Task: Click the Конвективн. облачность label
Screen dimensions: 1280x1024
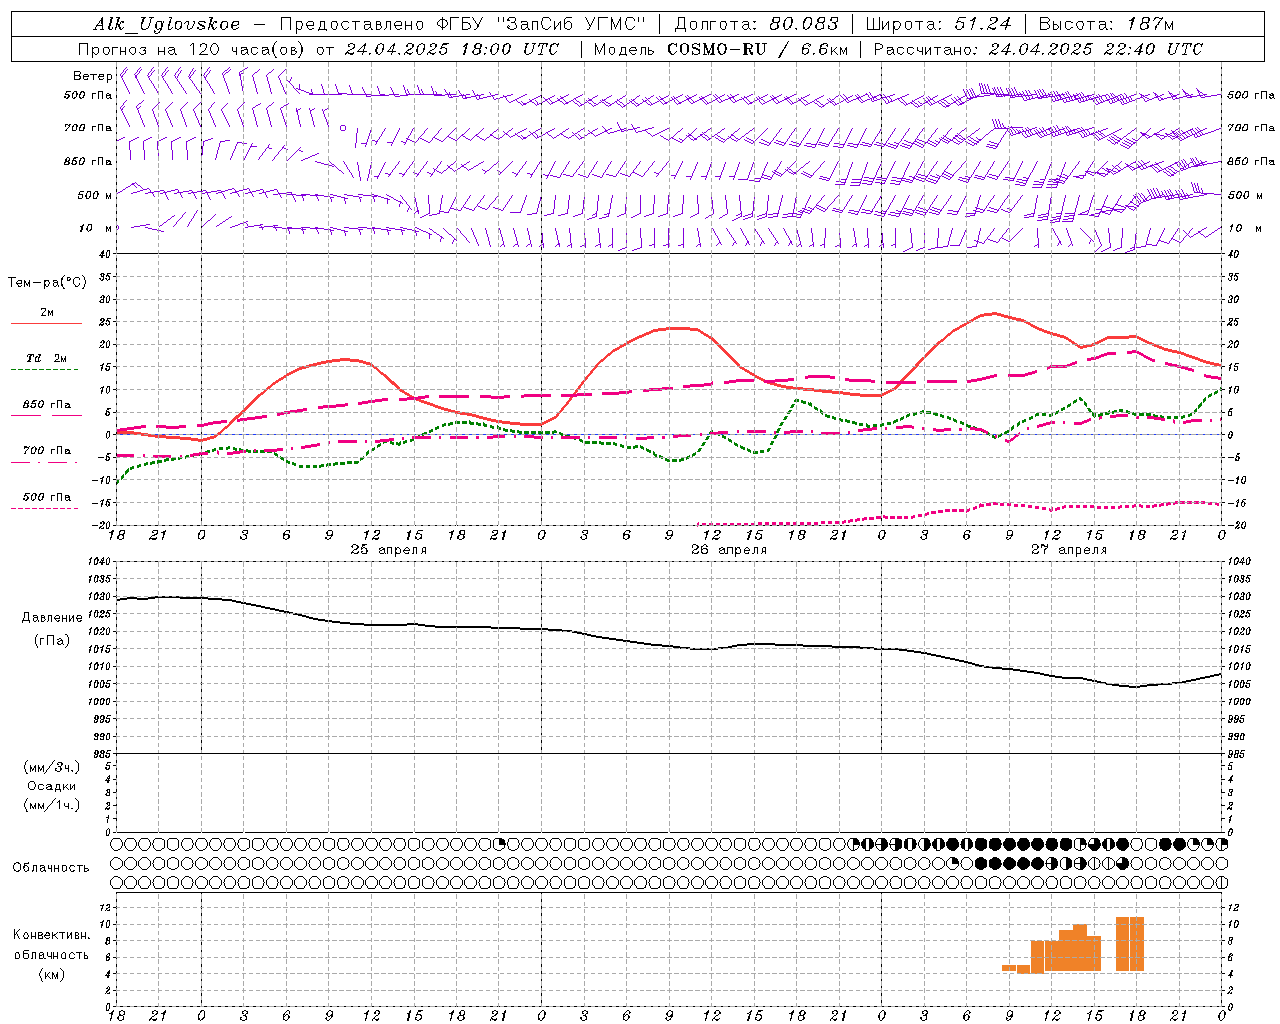Action: click(x=51, y=945)
